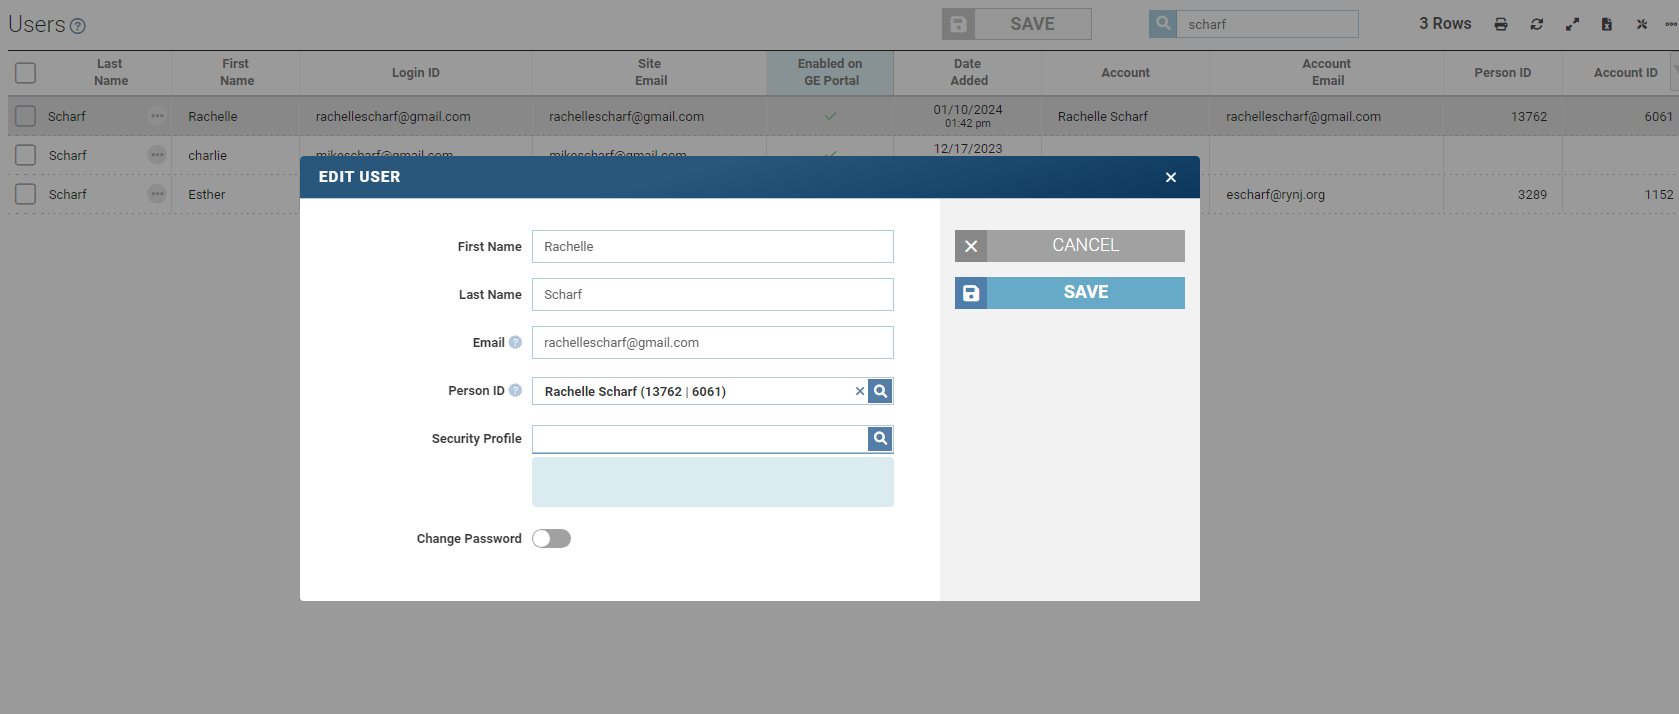Screen dimensions: 1679x714
Task: Open the more options ellipsis in toolbar
Action: coord(1671,24)
